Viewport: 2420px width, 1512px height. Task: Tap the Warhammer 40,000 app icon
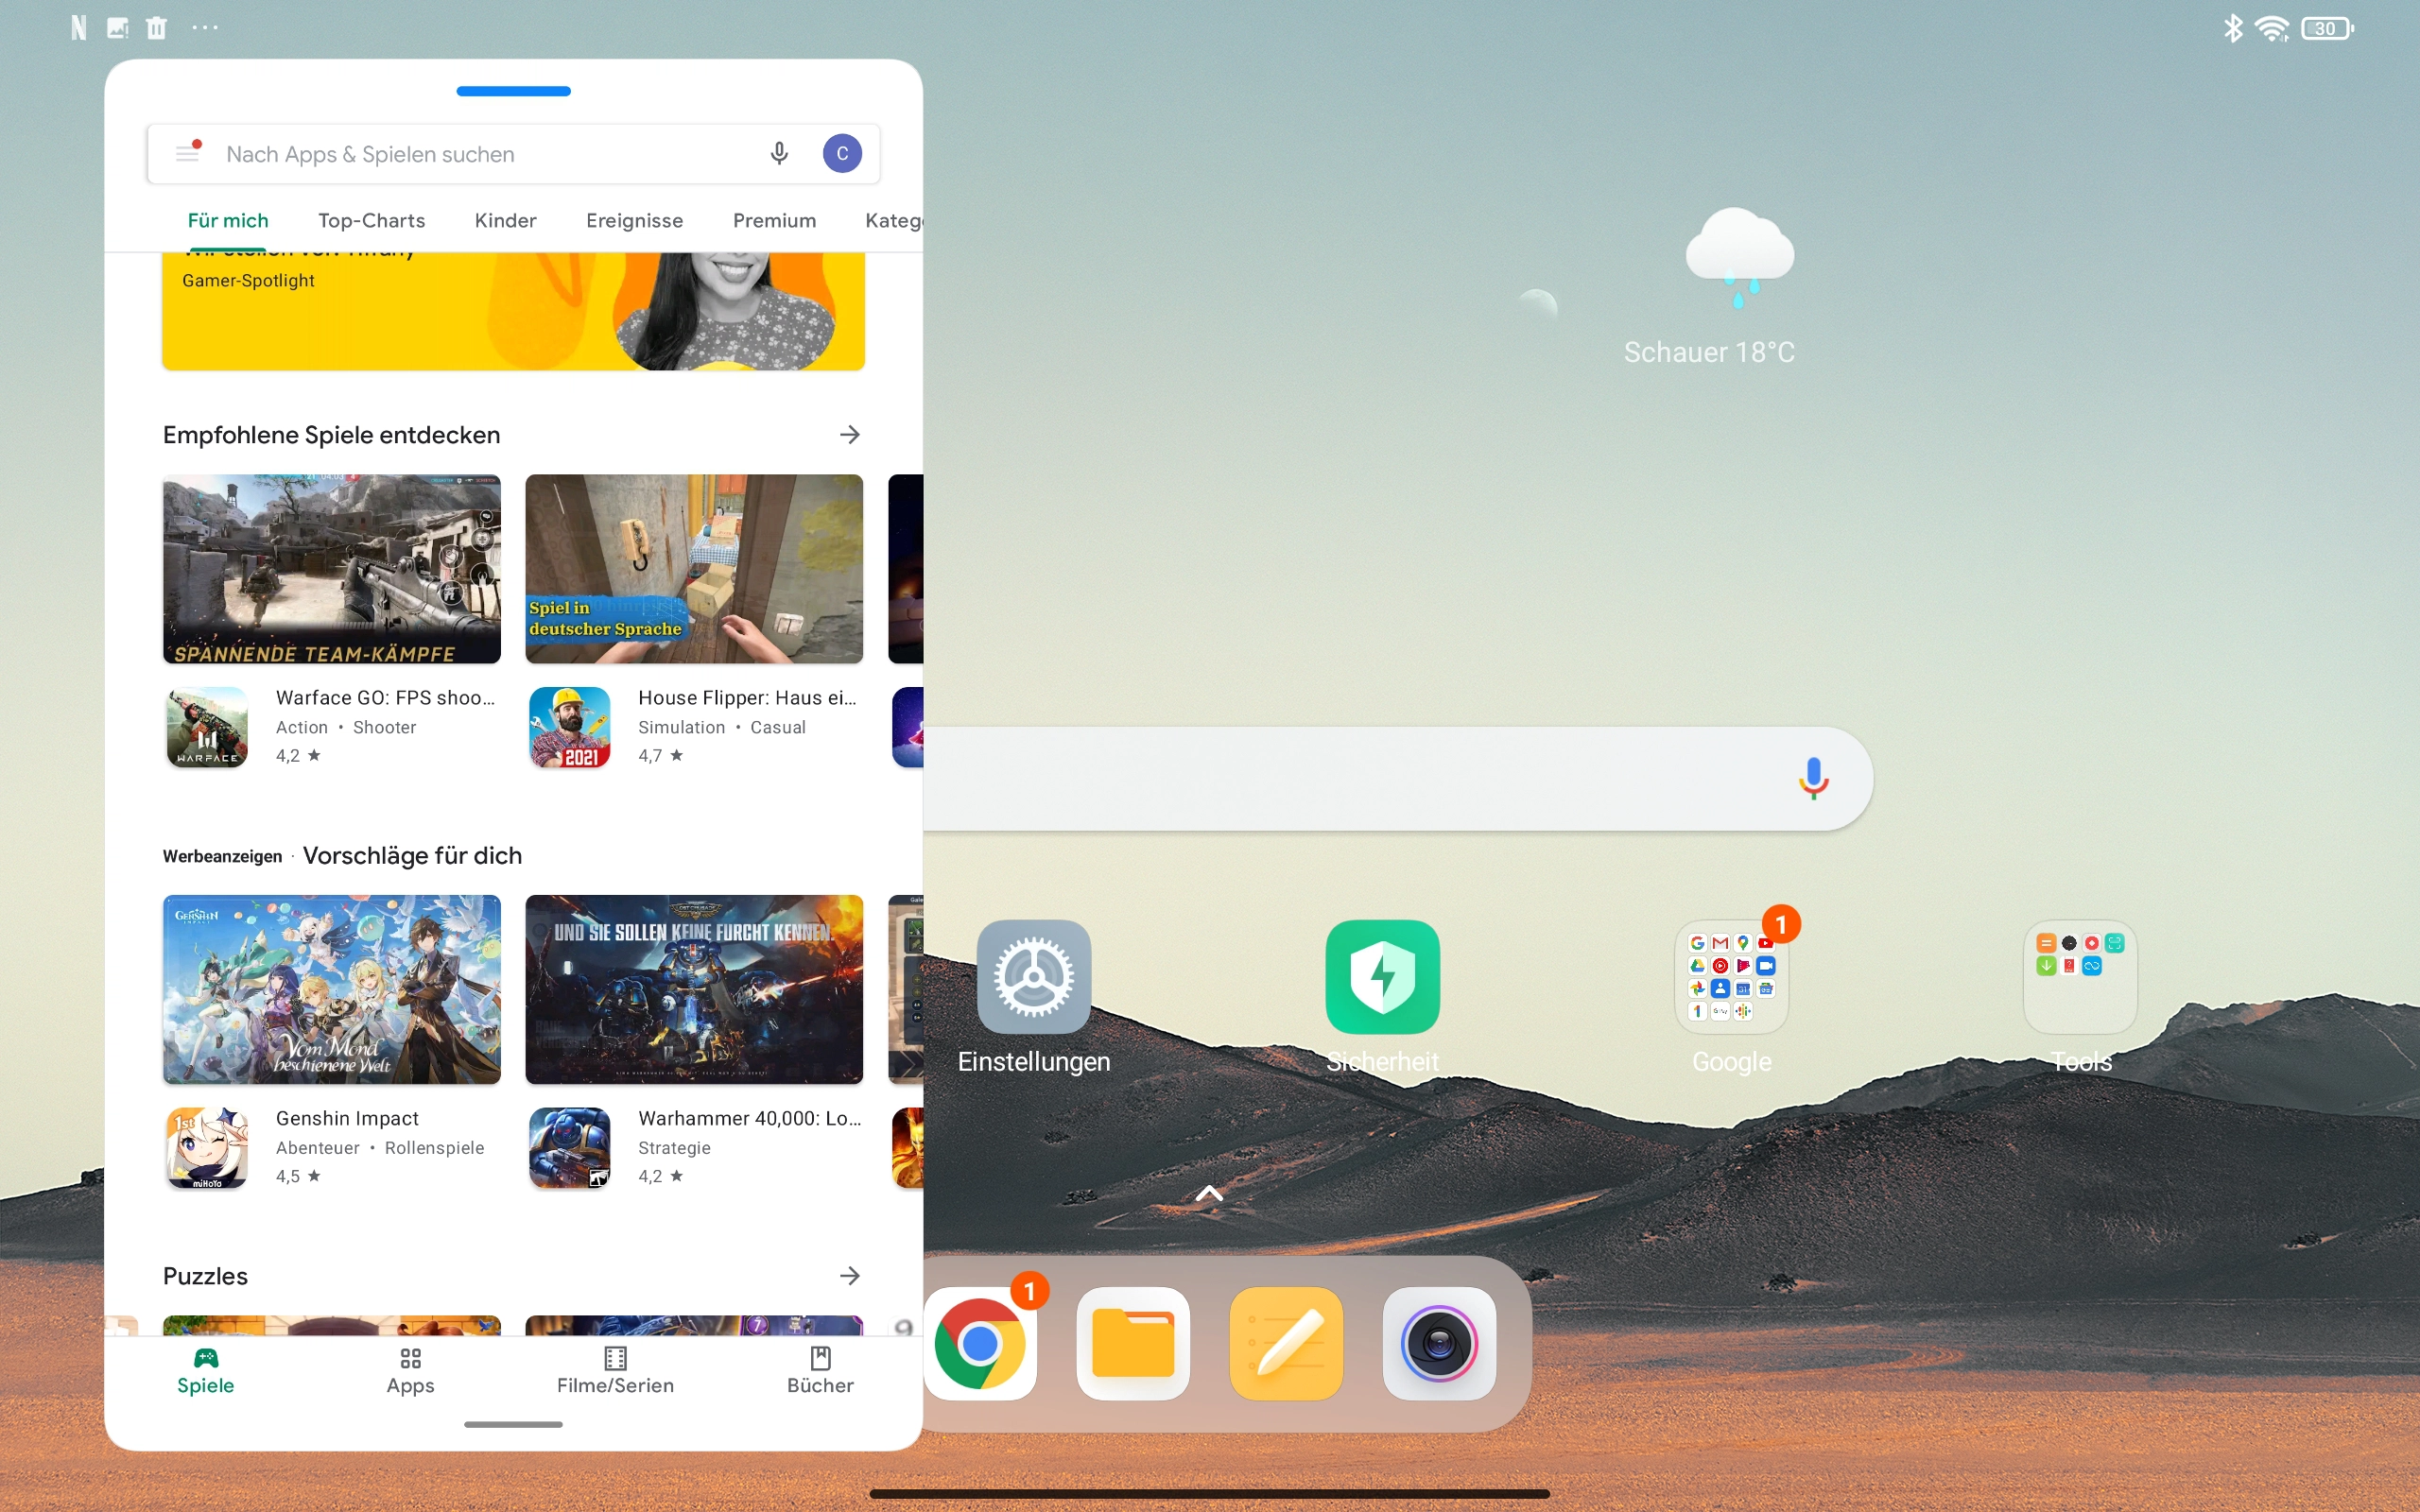569,1148
